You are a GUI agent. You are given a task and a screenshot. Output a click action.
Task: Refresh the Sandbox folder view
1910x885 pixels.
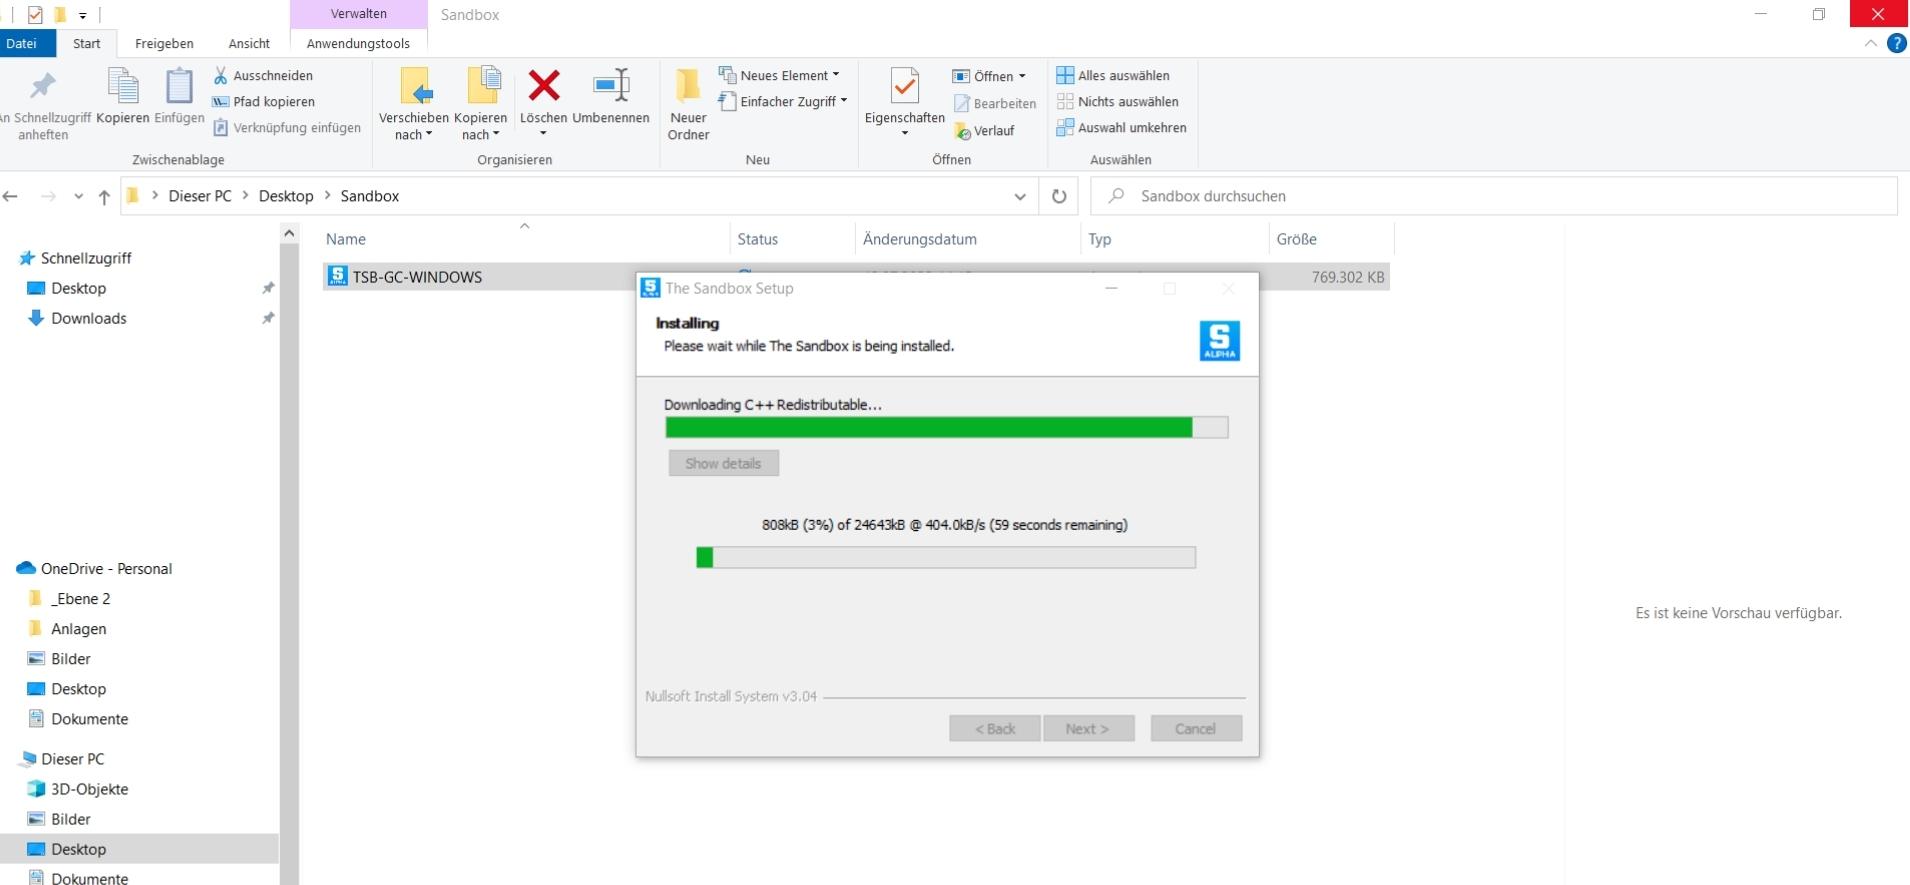[1059, 196]
